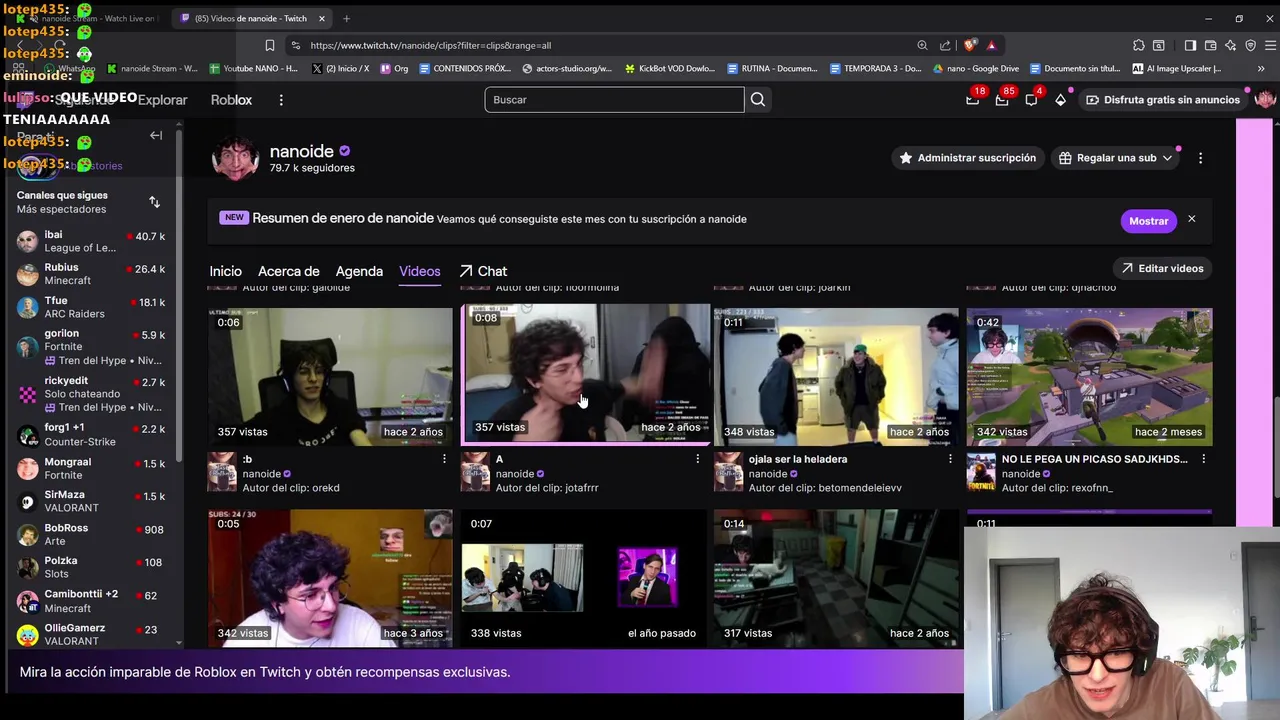Close the Resumen de enero banner
The image size is (1280, 720).
pos(1191,219)
